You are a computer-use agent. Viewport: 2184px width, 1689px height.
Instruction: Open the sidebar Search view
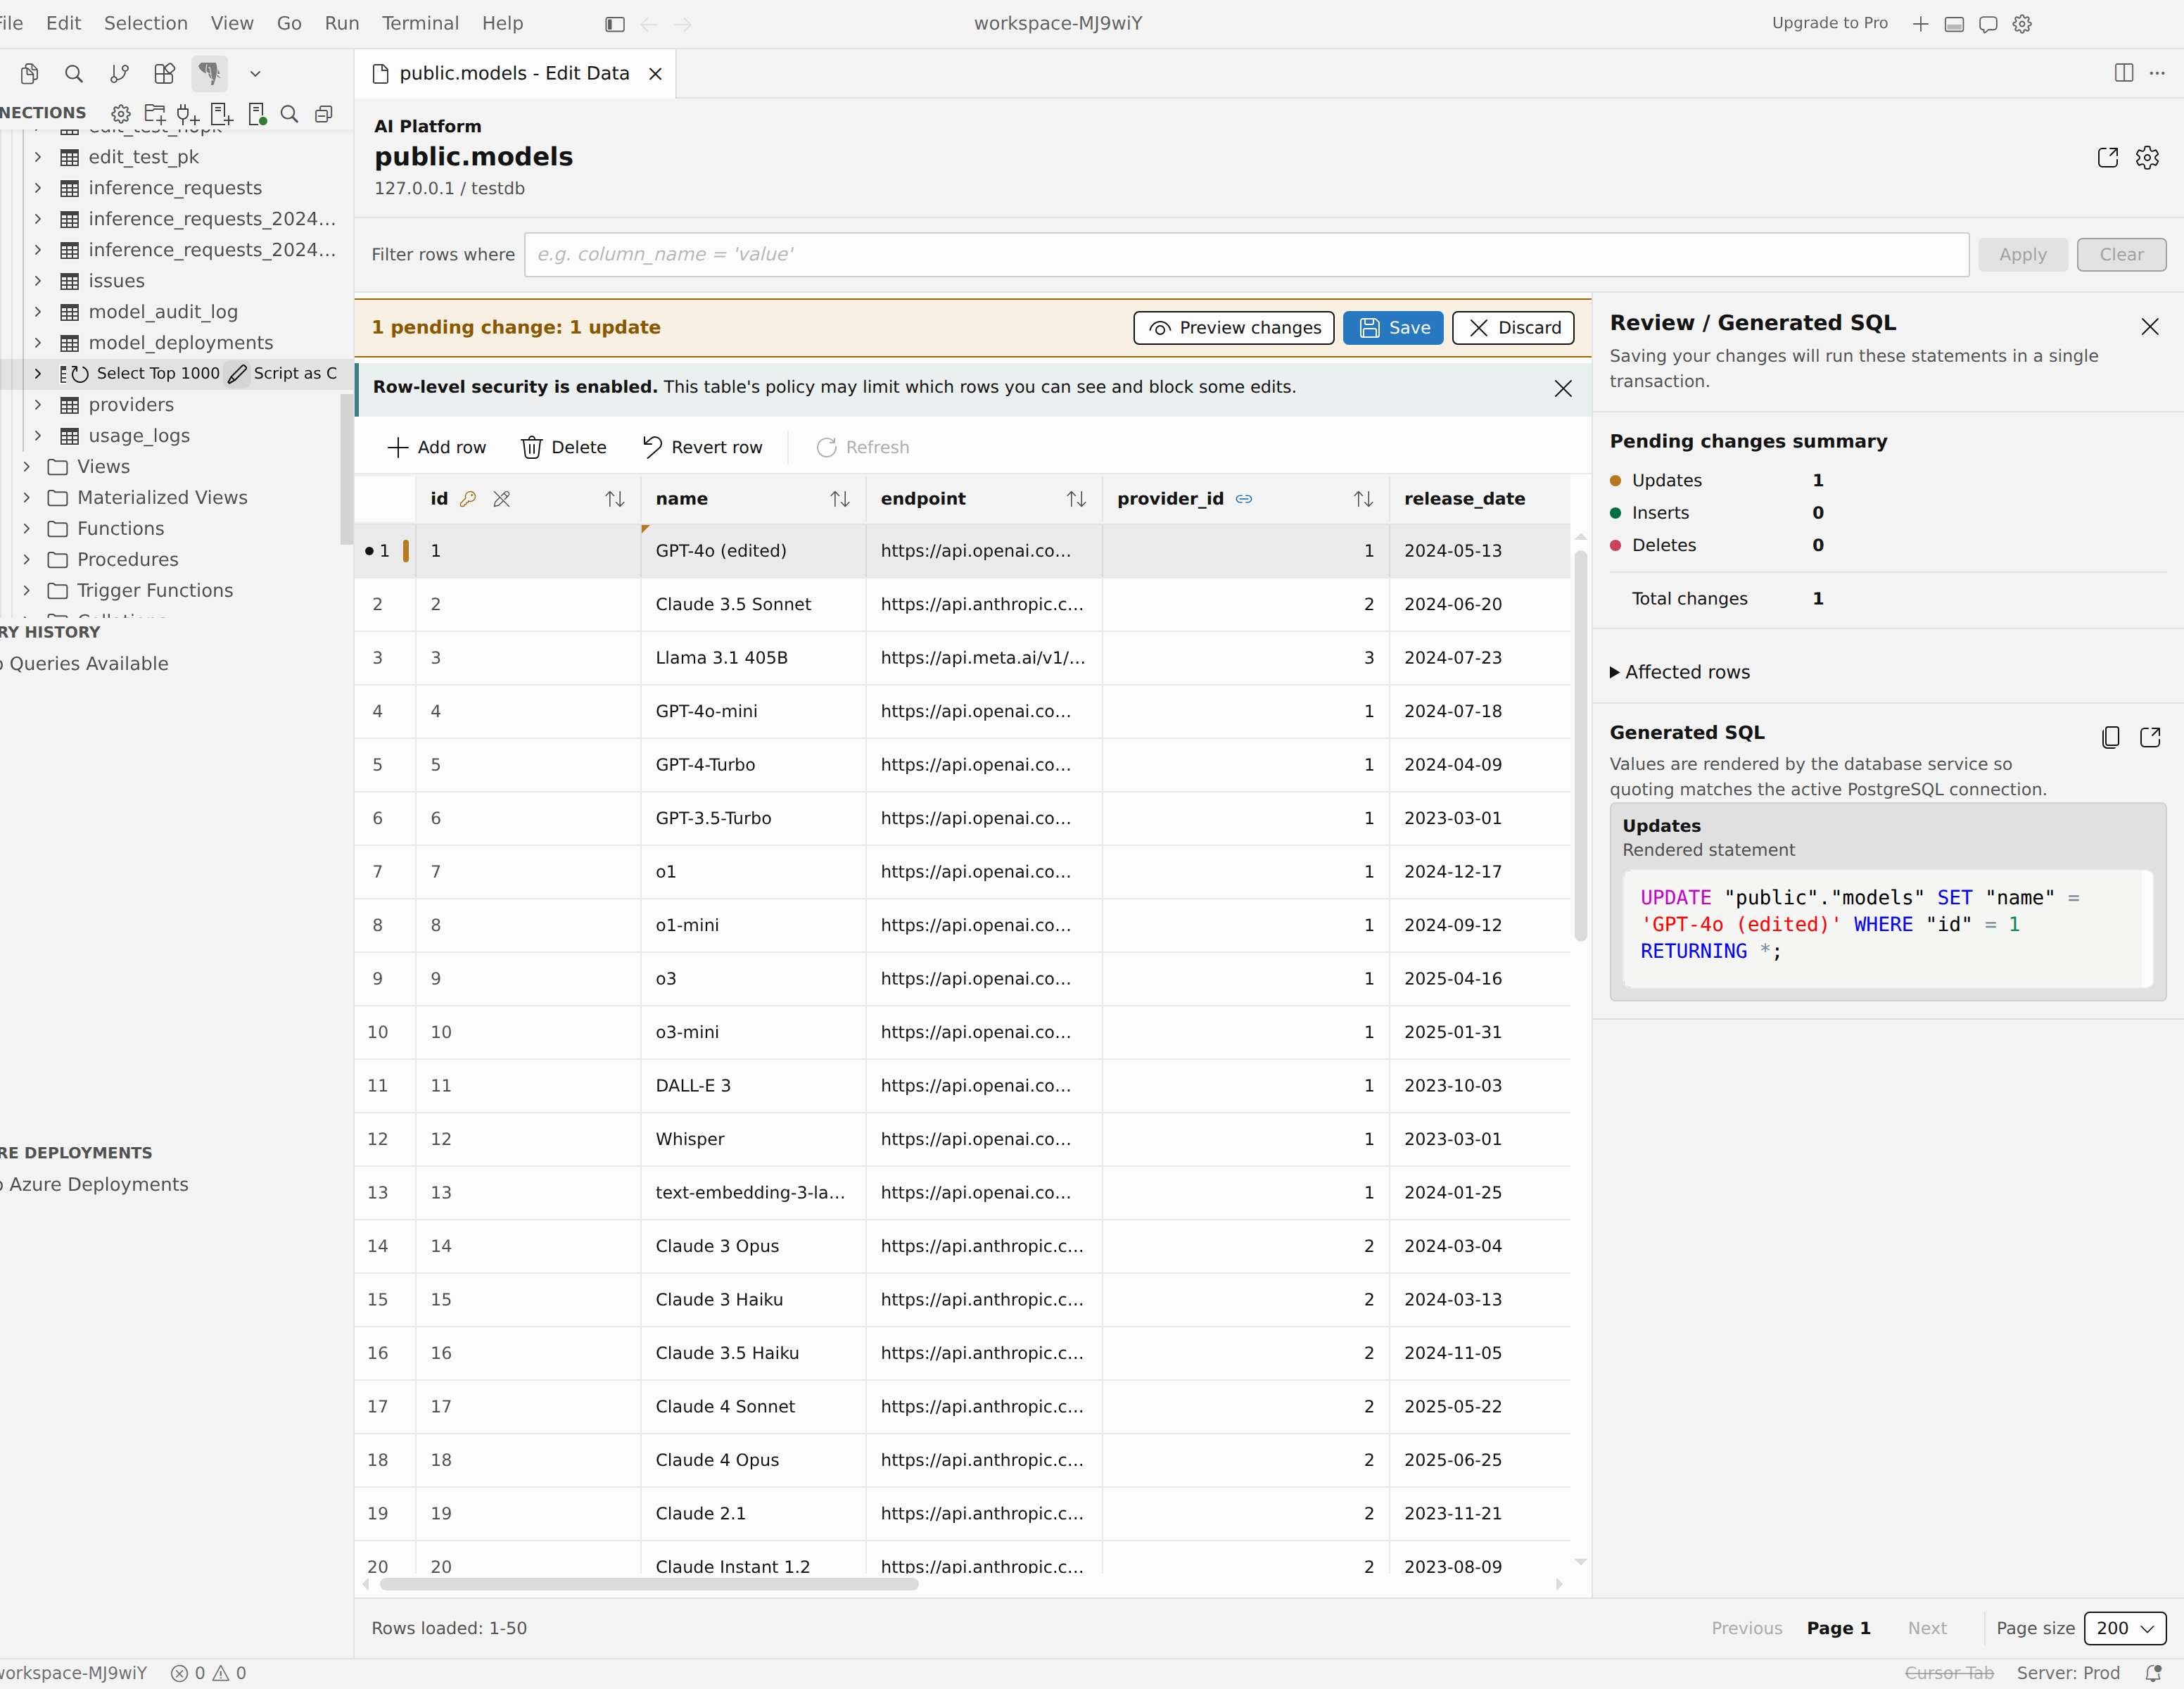coord(74,73)
